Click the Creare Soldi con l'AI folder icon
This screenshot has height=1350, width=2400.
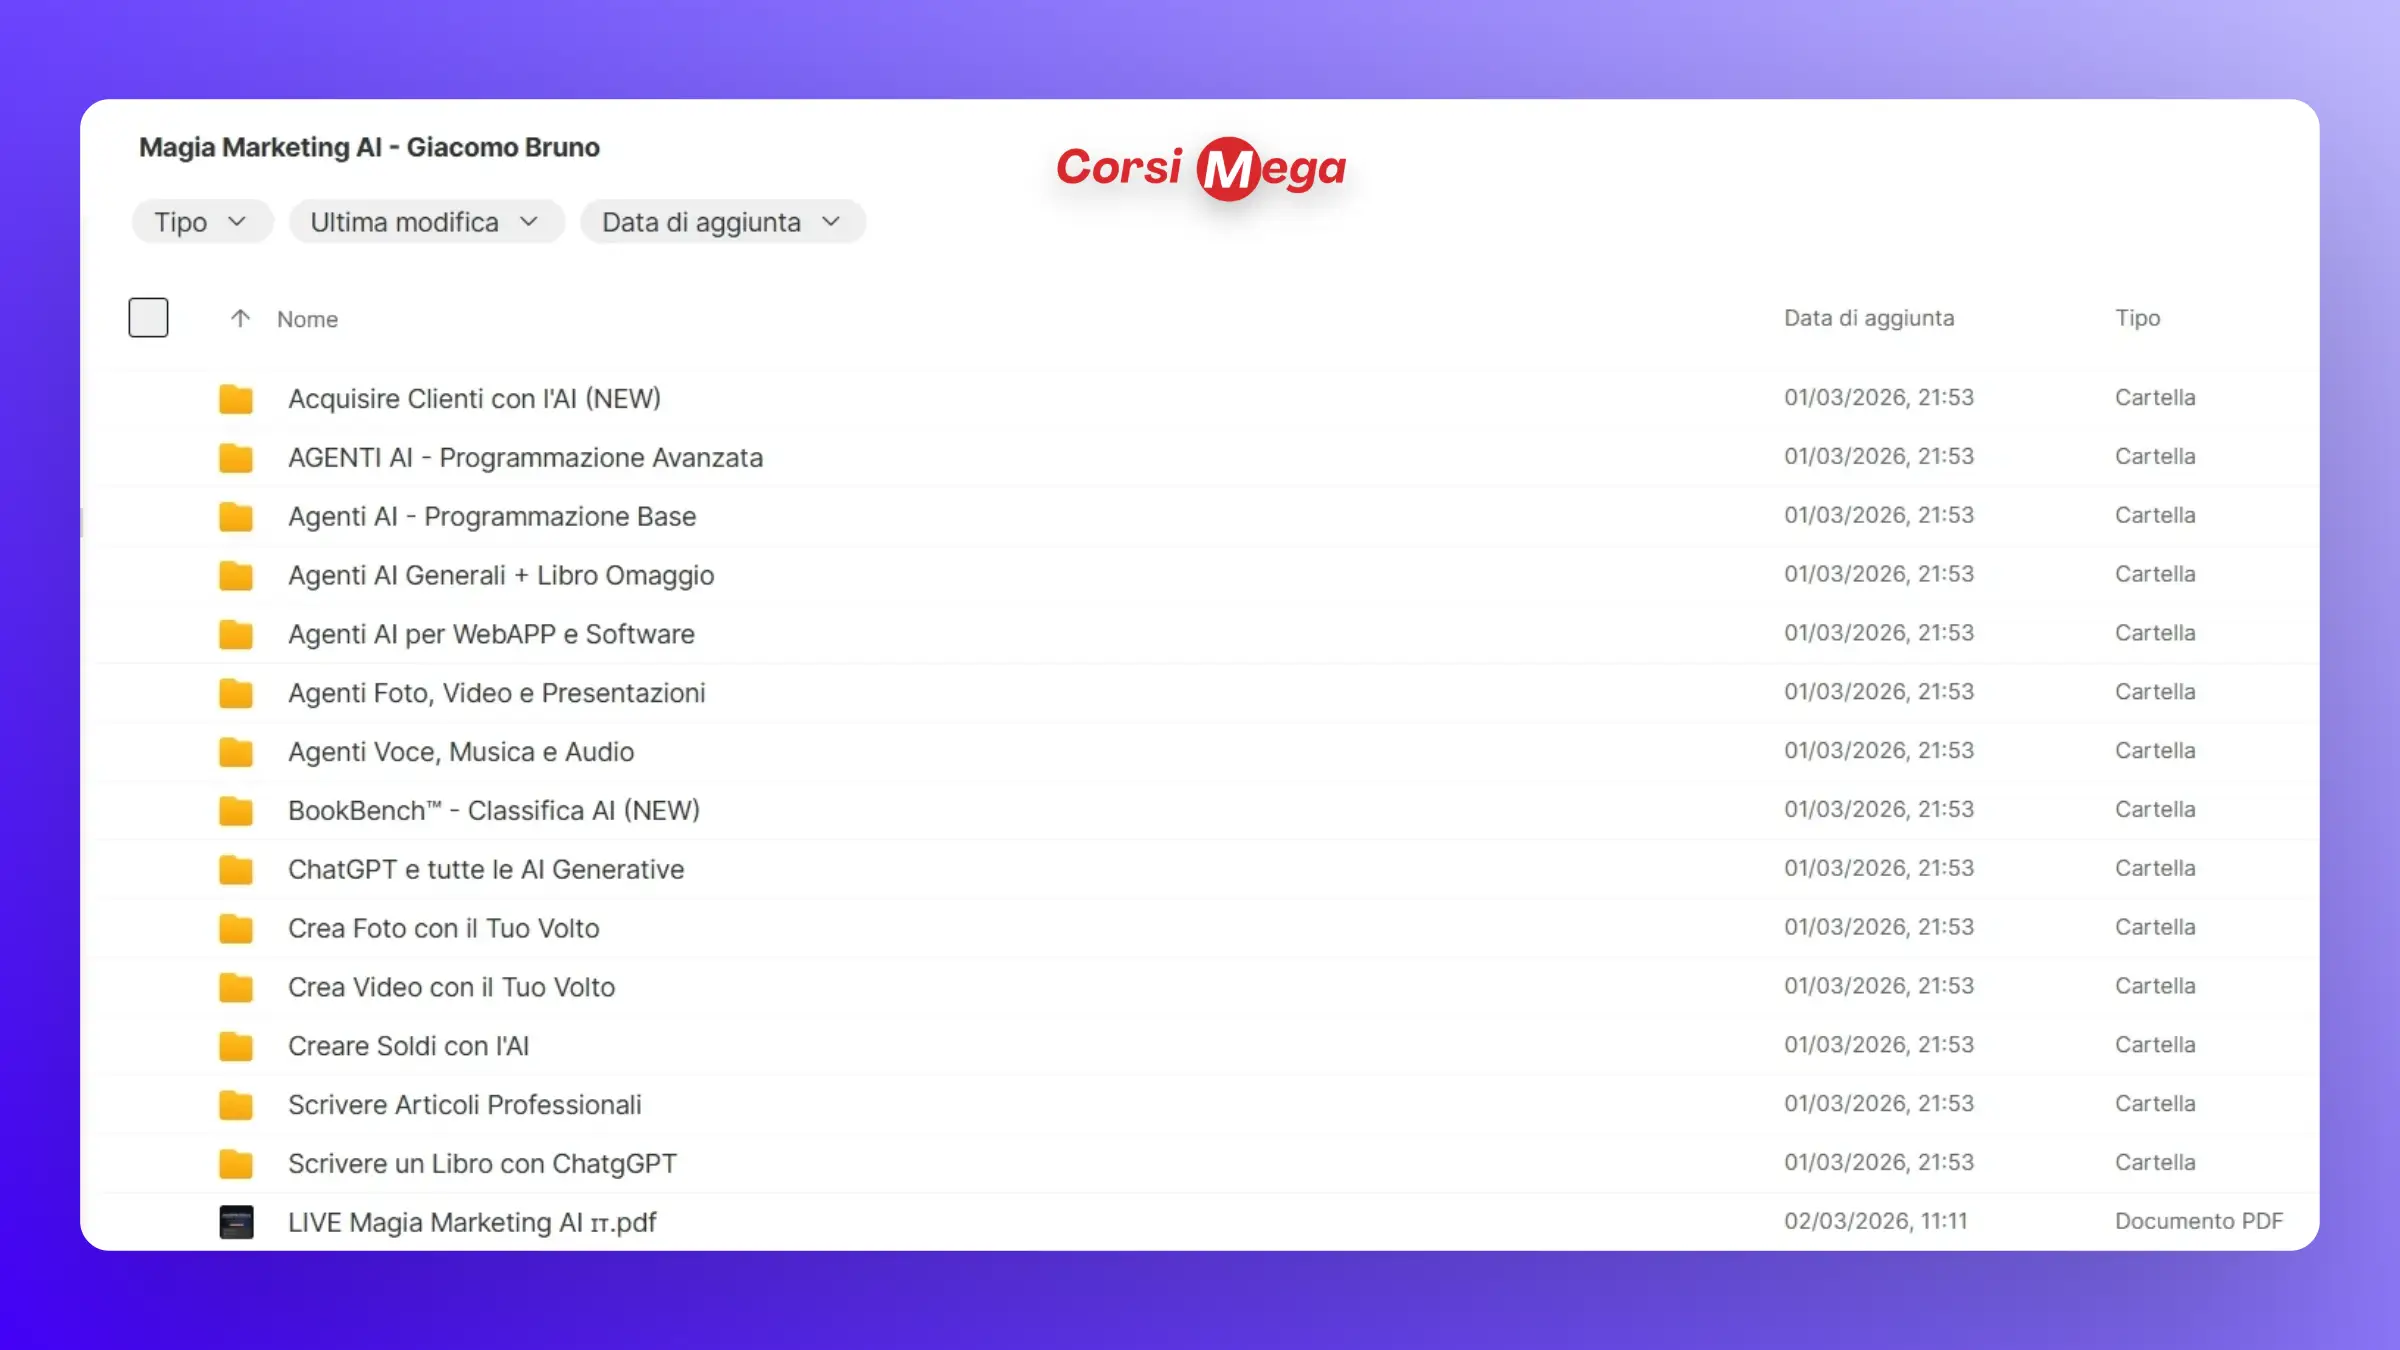(x=236, y=1046)
